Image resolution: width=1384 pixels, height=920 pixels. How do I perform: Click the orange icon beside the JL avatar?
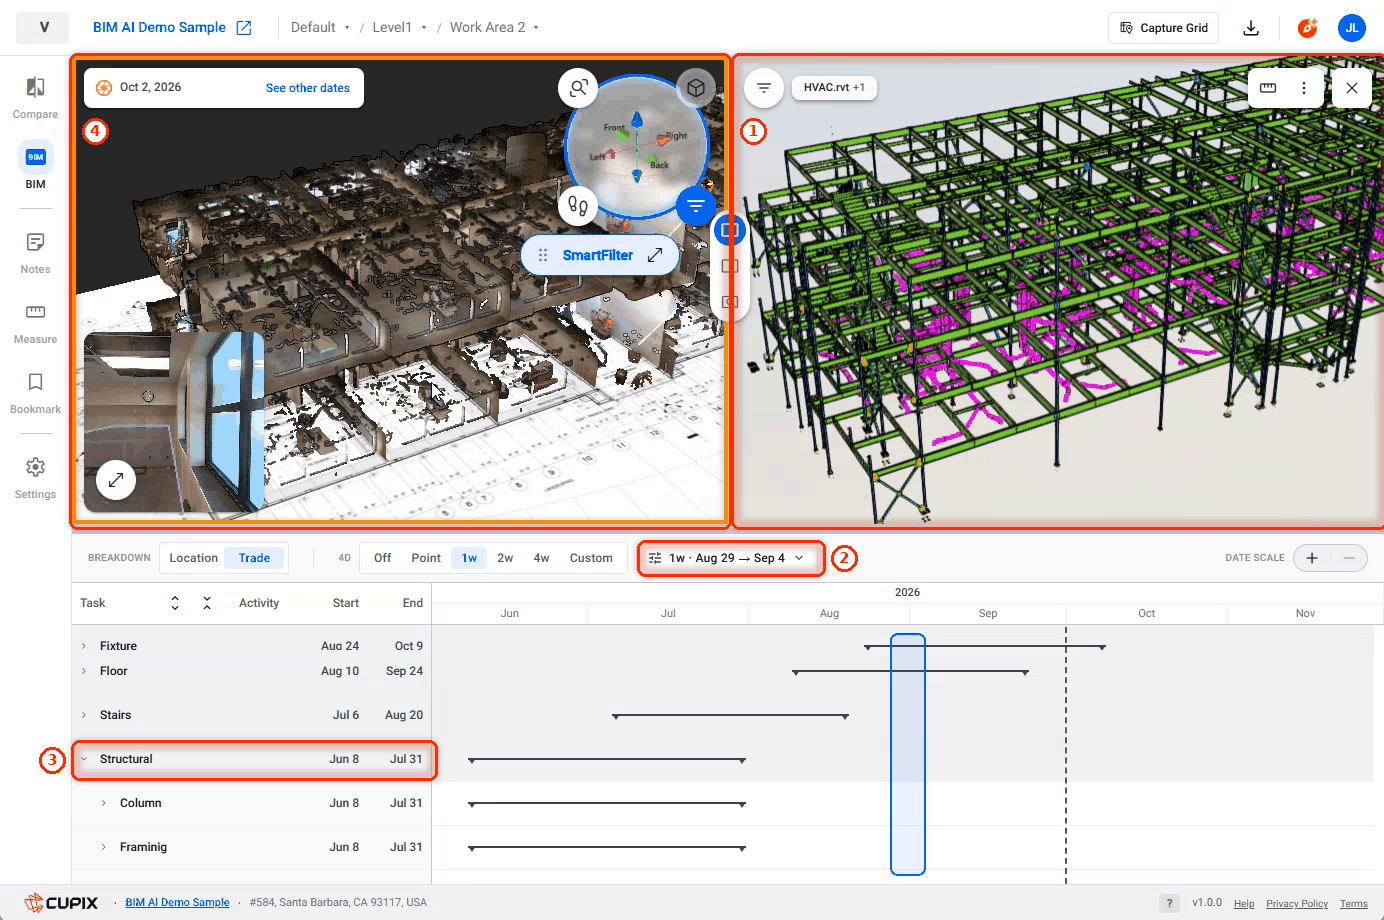[1307, 28]
